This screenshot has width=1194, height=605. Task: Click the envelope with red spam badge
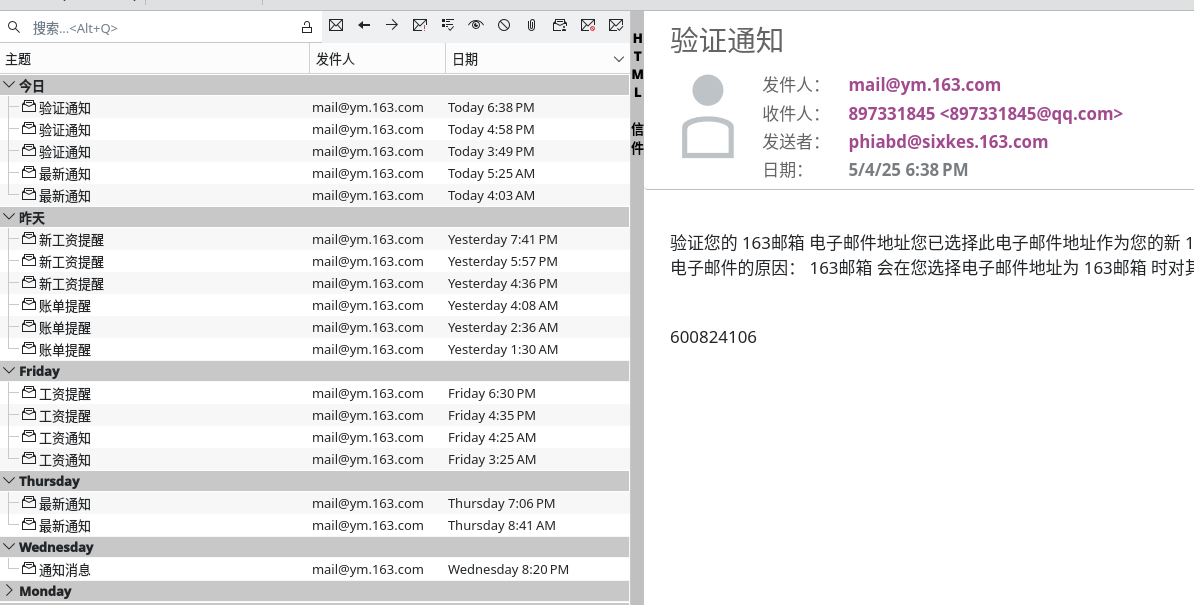(588, 25)
